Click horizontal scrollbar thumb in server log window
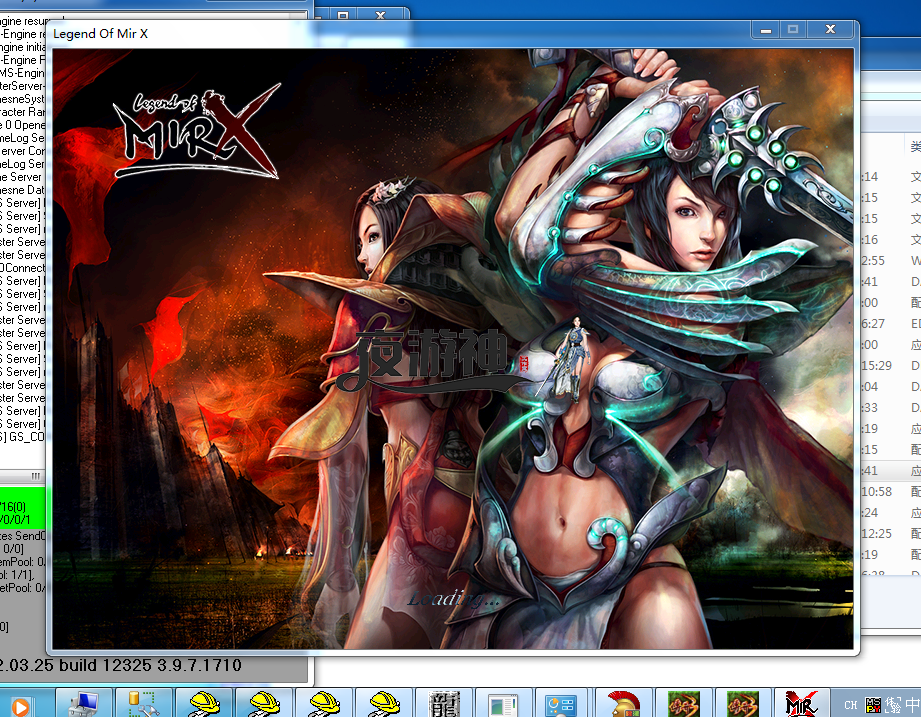 click(x=36, y=476)
